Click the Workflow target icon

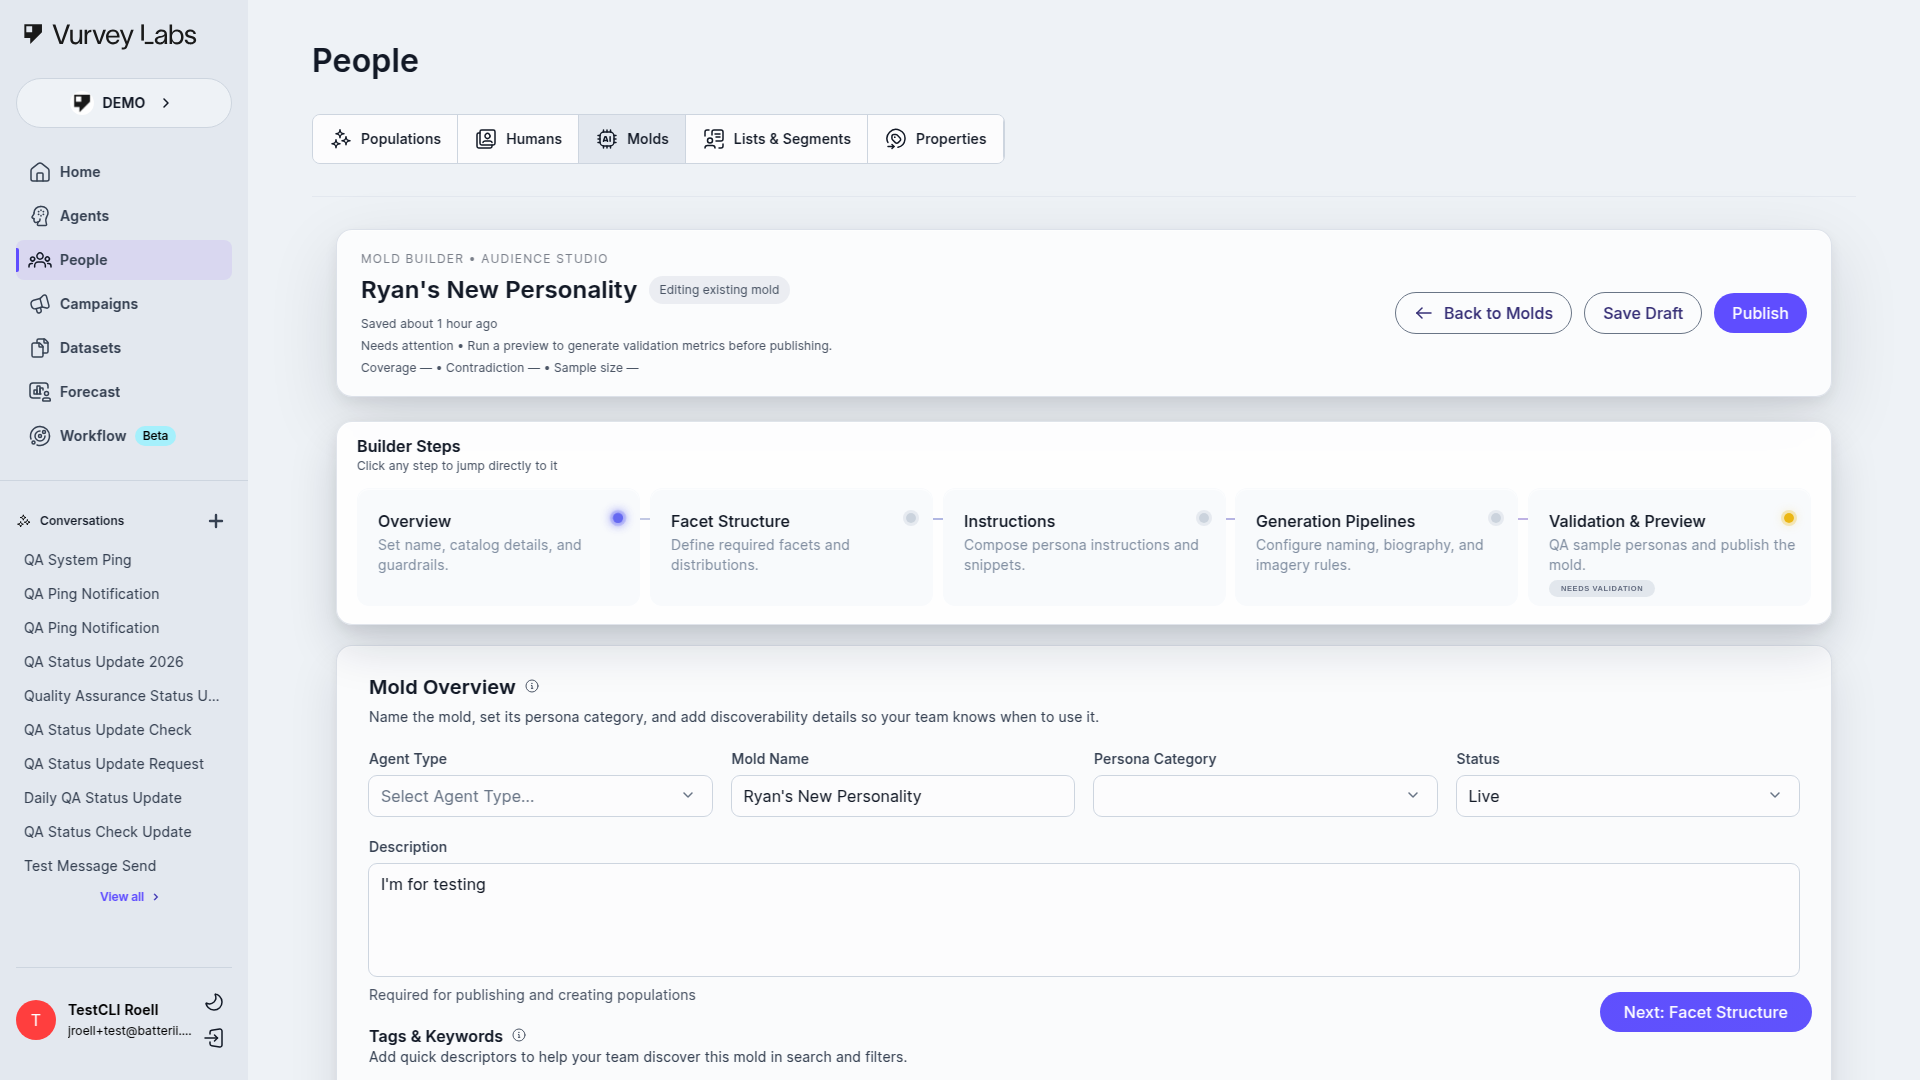(40, 436)
